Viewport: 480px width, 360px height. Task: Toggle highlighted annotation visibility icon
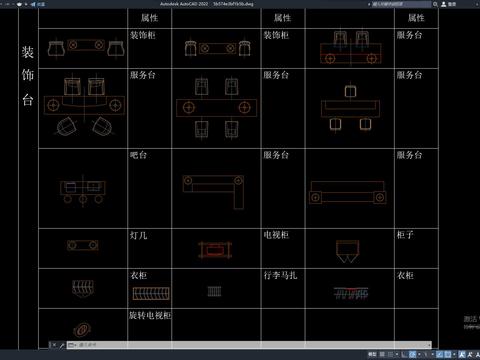click(x=461, y=354)
